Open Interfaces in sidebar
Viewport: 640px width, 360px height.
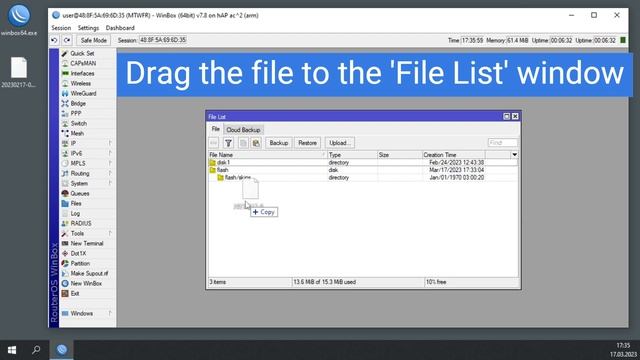tap(82, 73)
